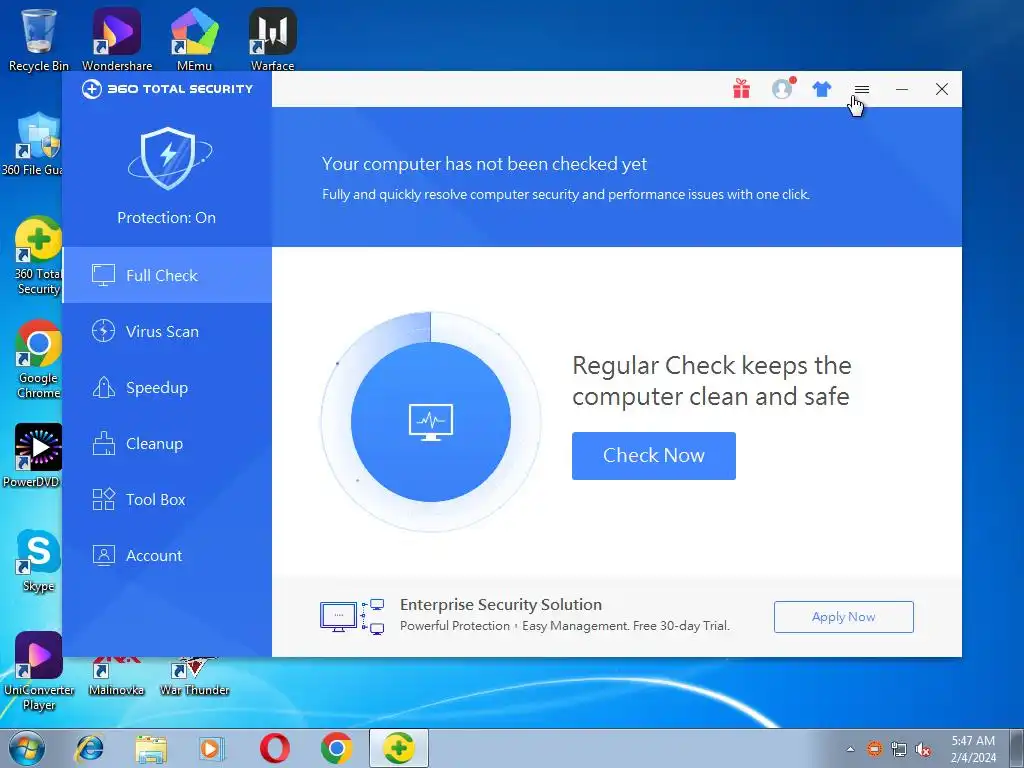
Task: Select the Skype desktop shortcut
Action: pos(39,560)
